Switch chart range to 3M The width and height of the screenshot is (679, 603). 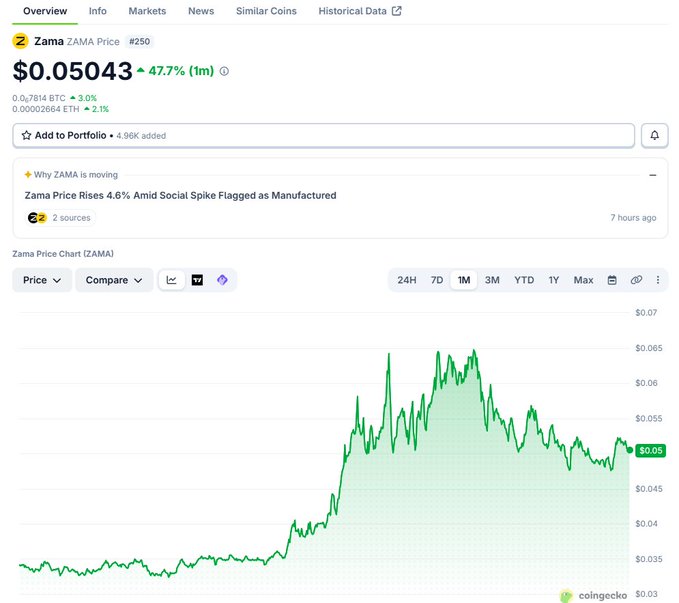tap(492, 280)
